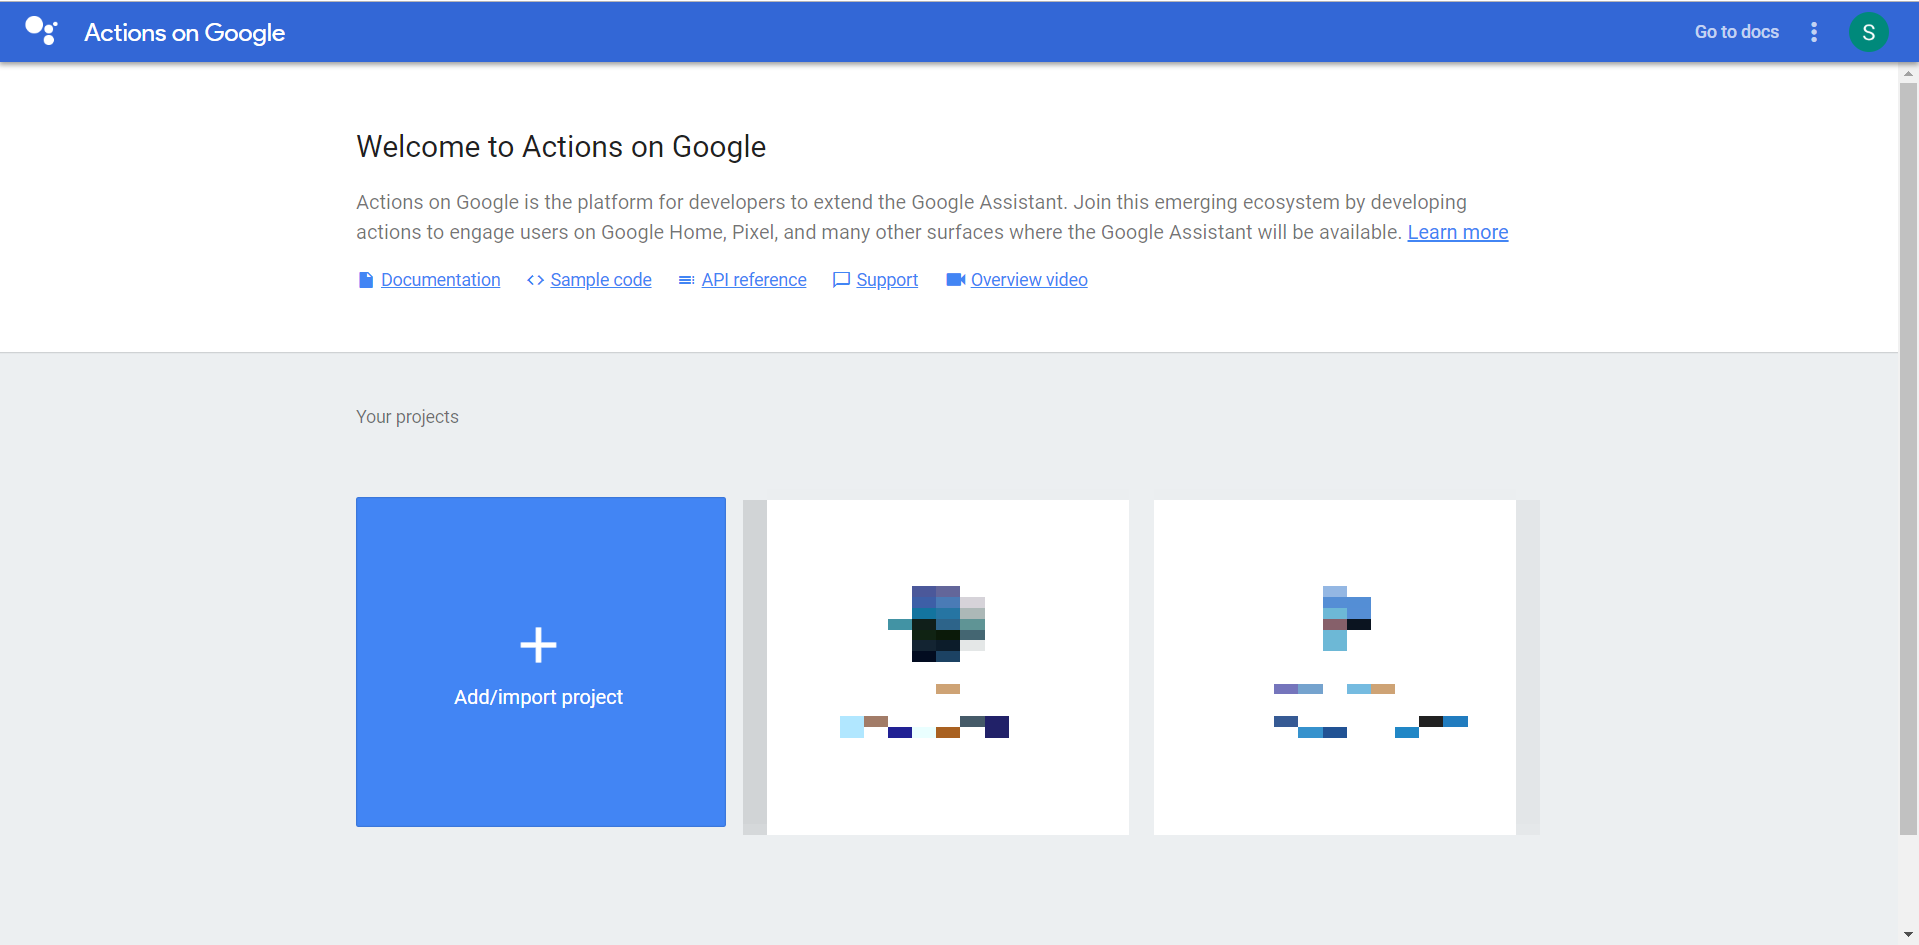Screen dimensions: 1919x945
Task: Click the API reference list icon
Action: (686, 280)
